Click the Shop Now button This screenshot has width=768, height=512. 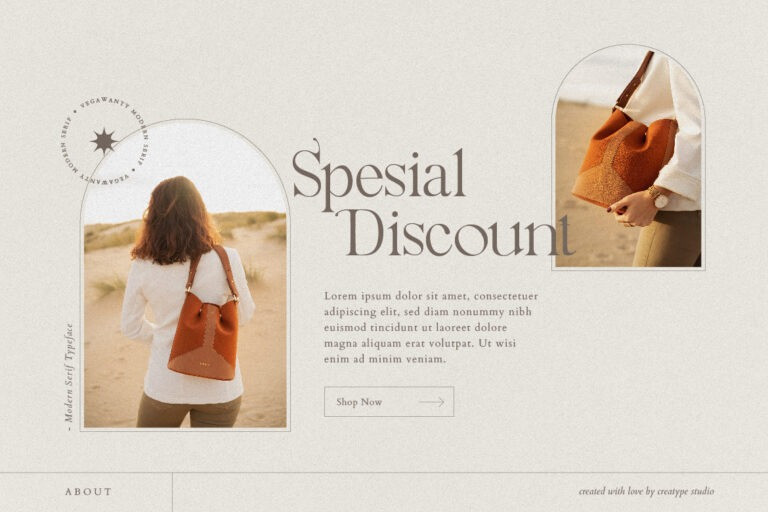(x=389, y=402)
